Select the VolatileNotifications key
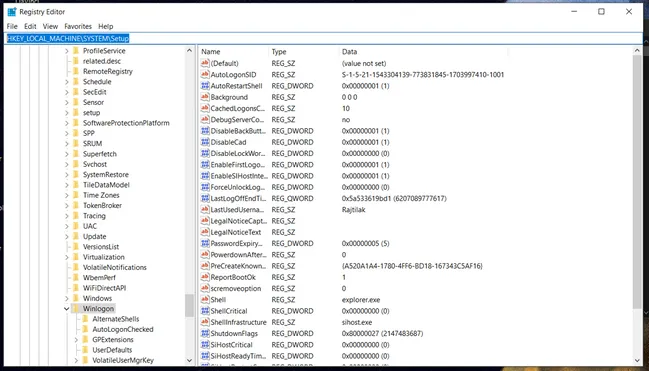This screenshot has width=649, height=371. (115, 267)
